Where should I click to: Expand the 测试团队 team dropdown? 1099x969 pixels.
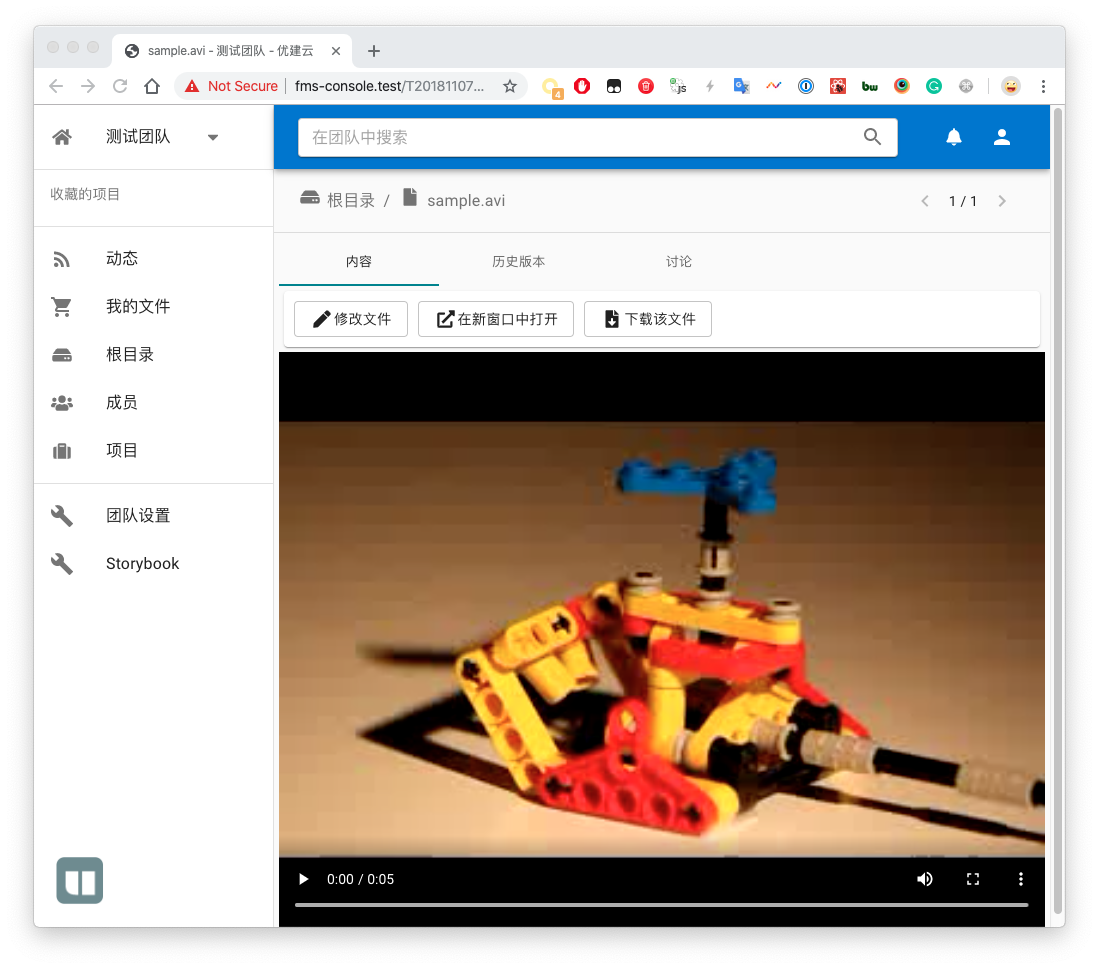pos(213,138)
